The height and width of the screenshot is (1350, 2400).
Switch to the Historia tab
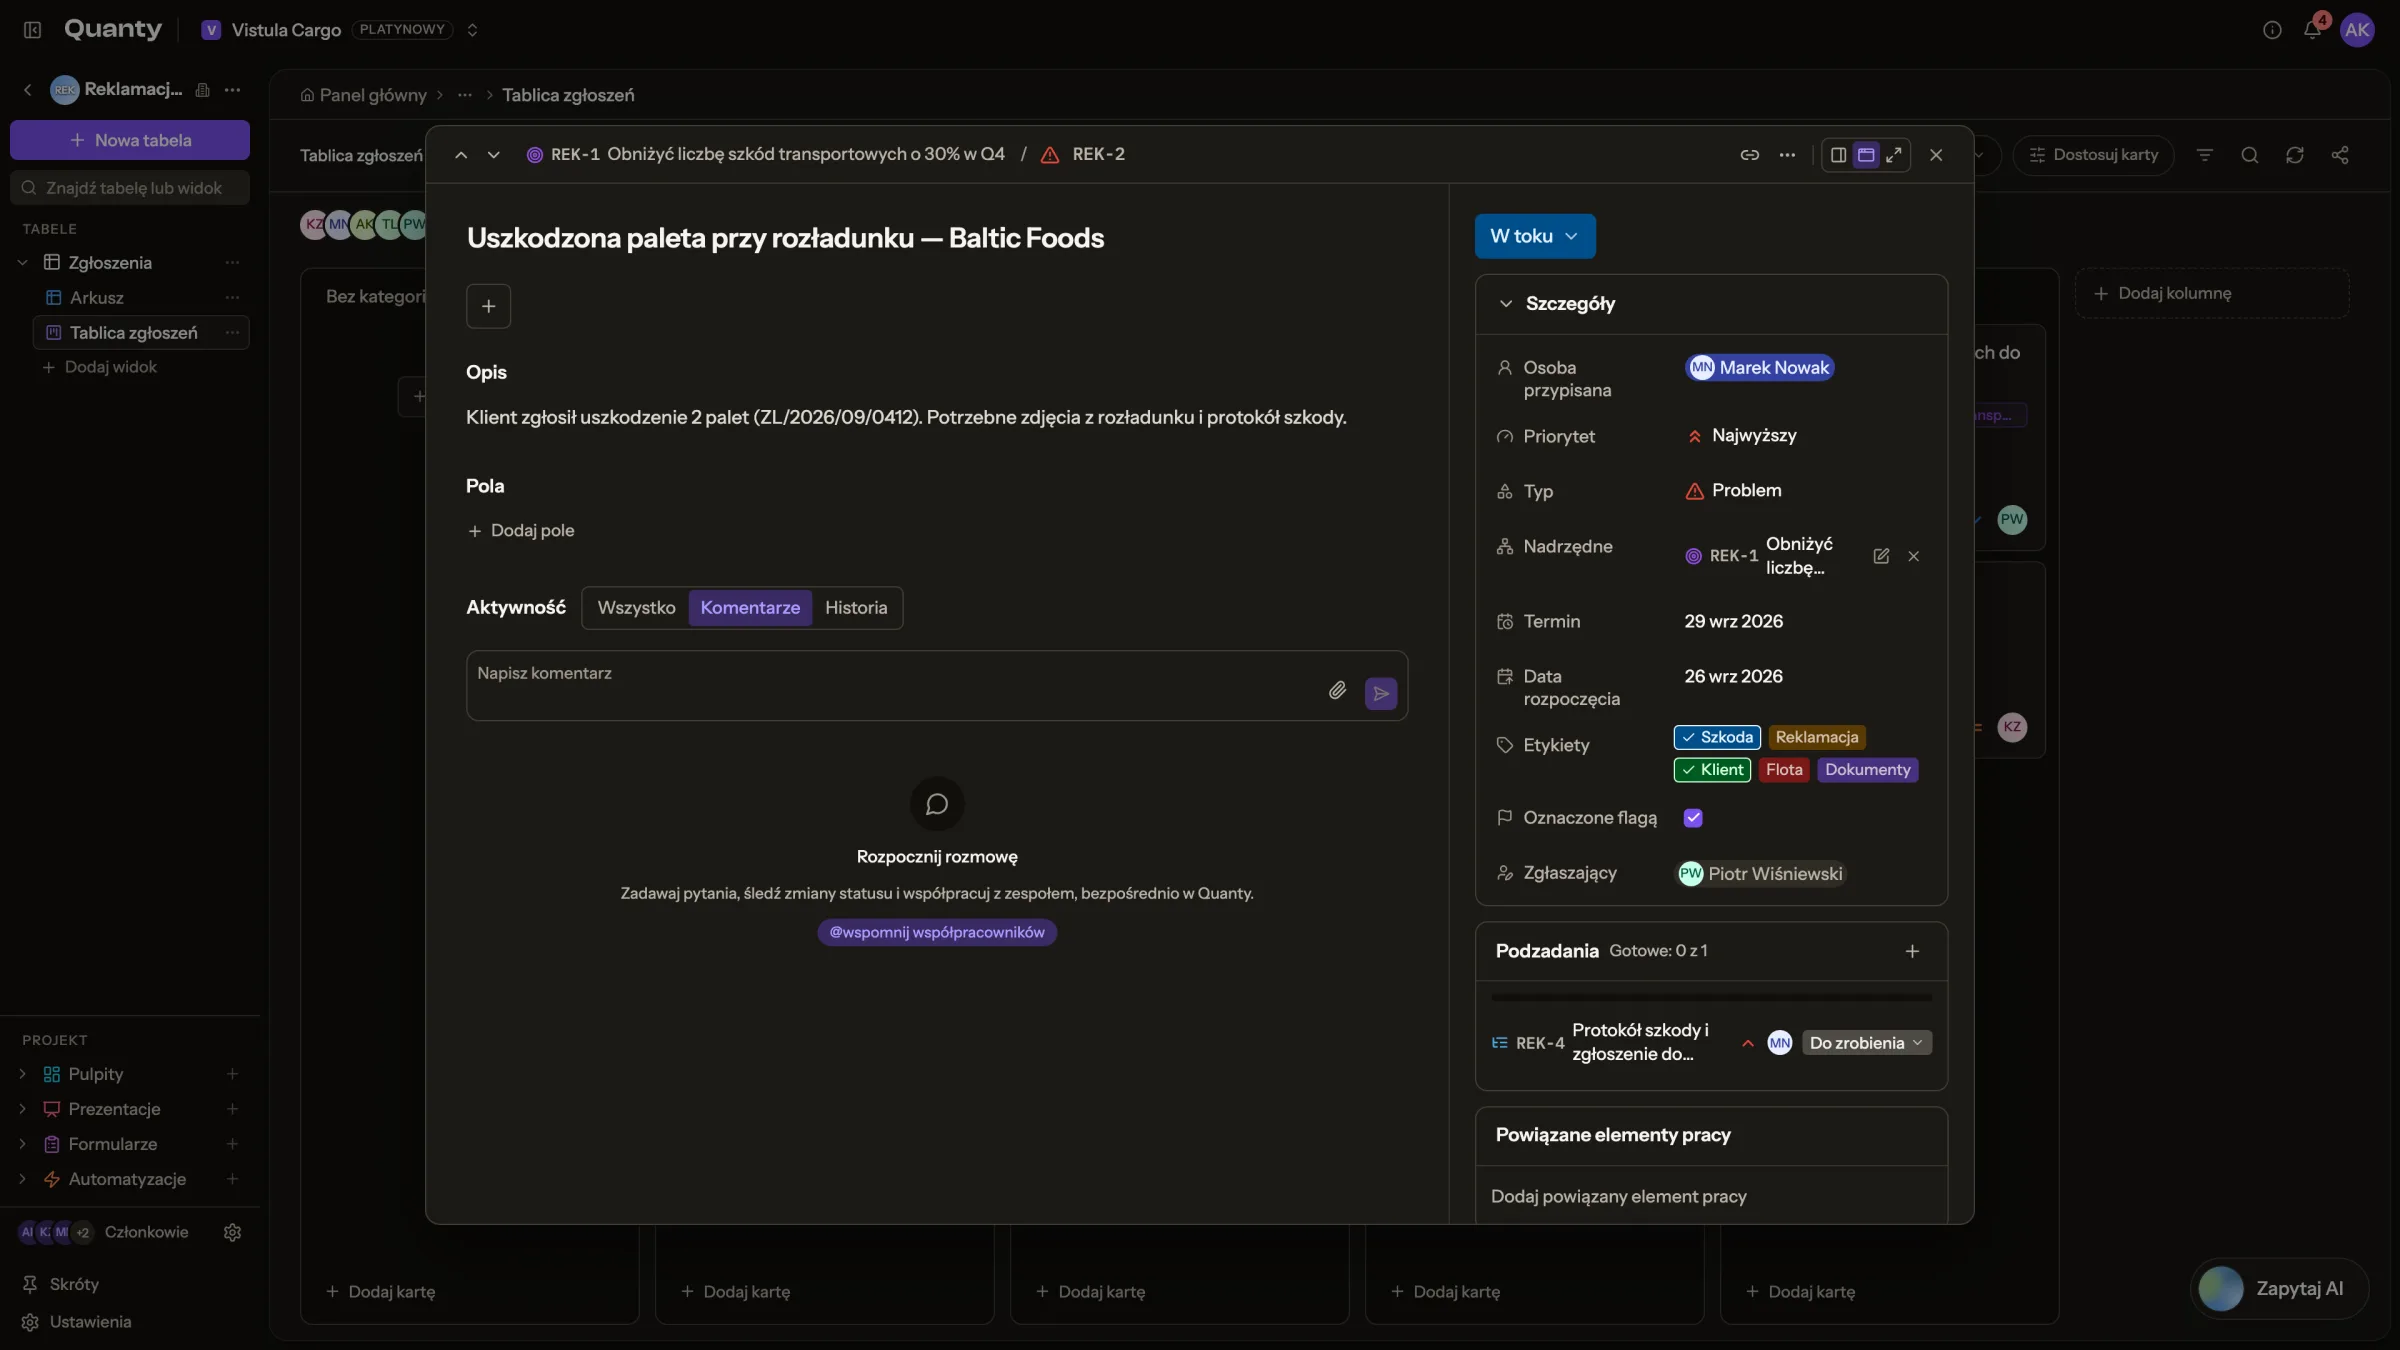[856, 608]
